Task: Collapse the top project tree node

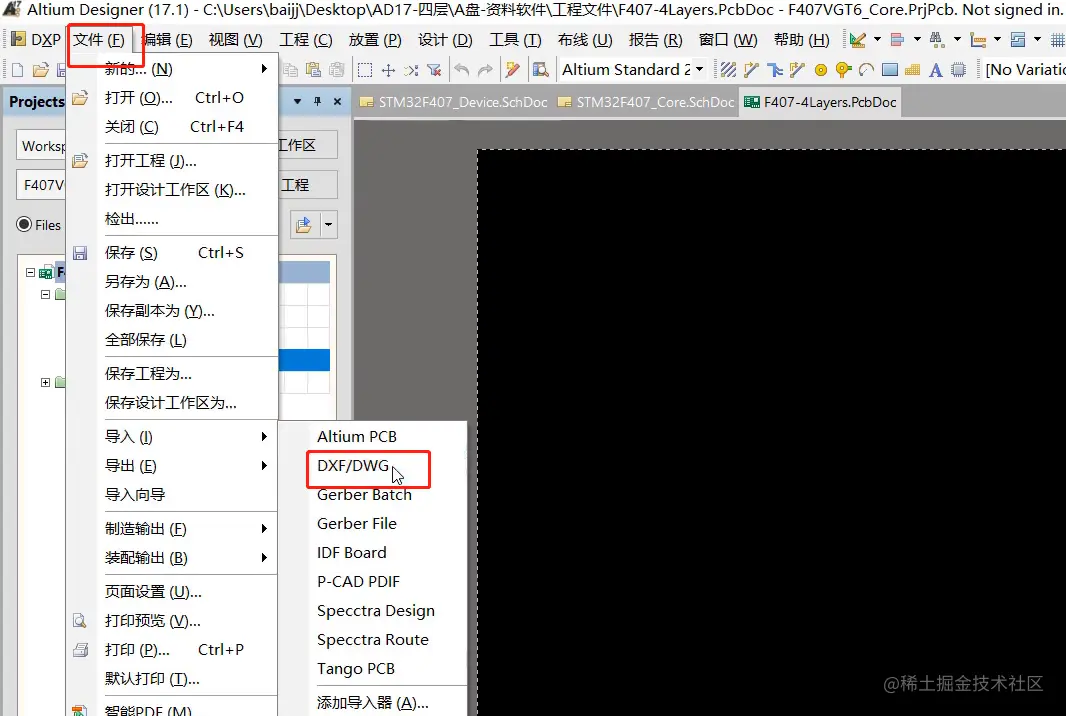Action: [30, 272]
